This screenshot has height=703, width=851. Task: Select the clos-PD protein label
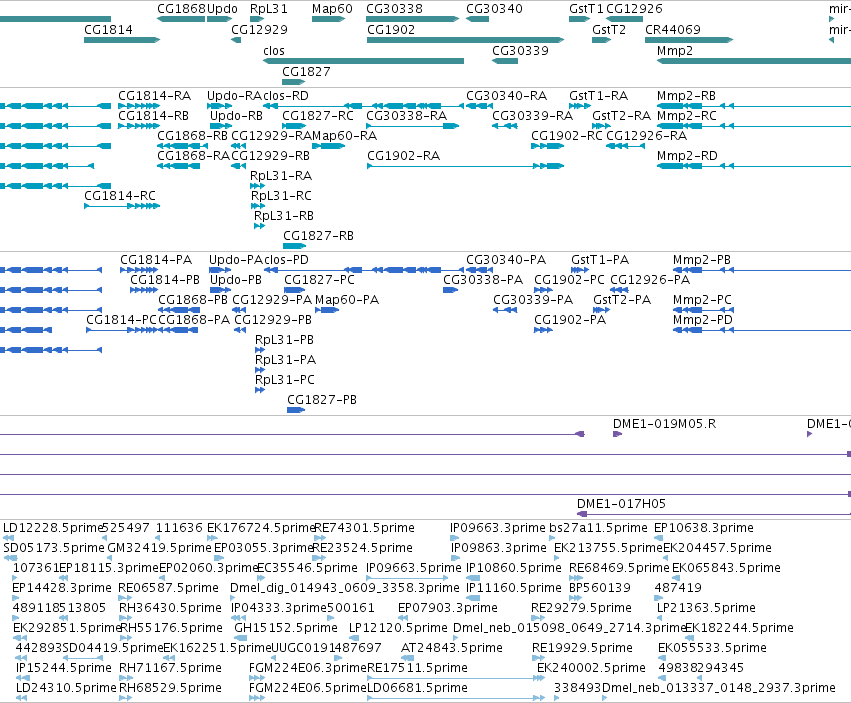287,259
